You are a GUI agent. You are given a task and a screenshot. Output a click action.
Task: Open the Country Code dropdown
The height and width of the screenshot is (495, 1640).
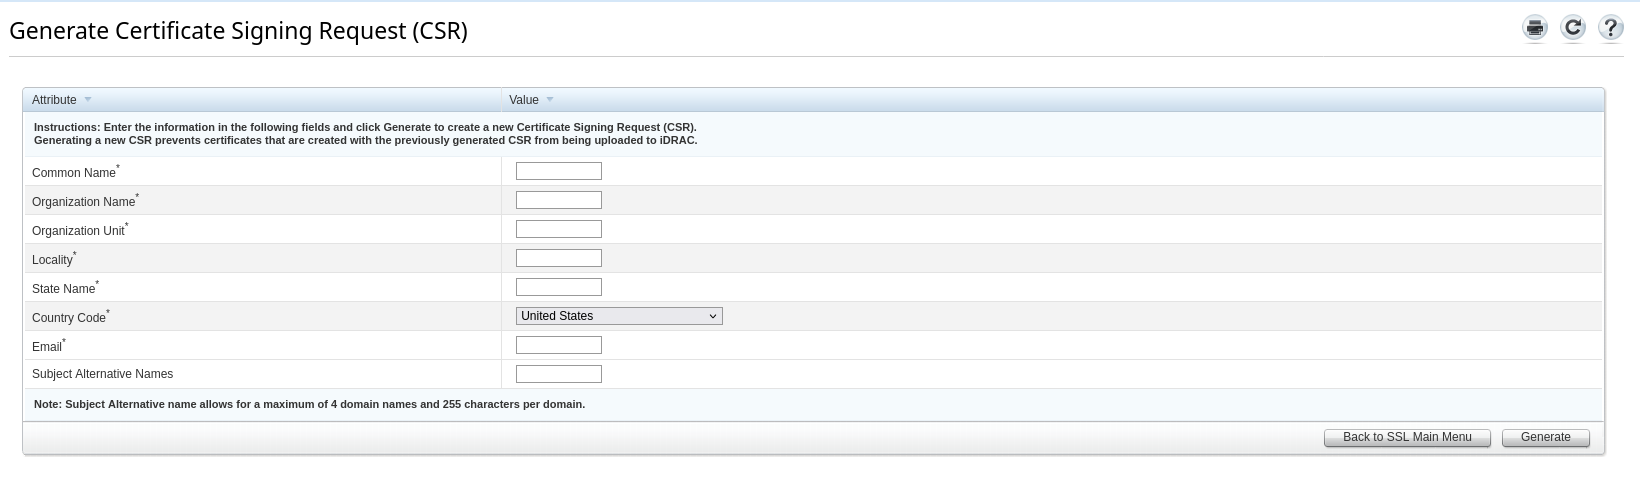pos(619,316)
